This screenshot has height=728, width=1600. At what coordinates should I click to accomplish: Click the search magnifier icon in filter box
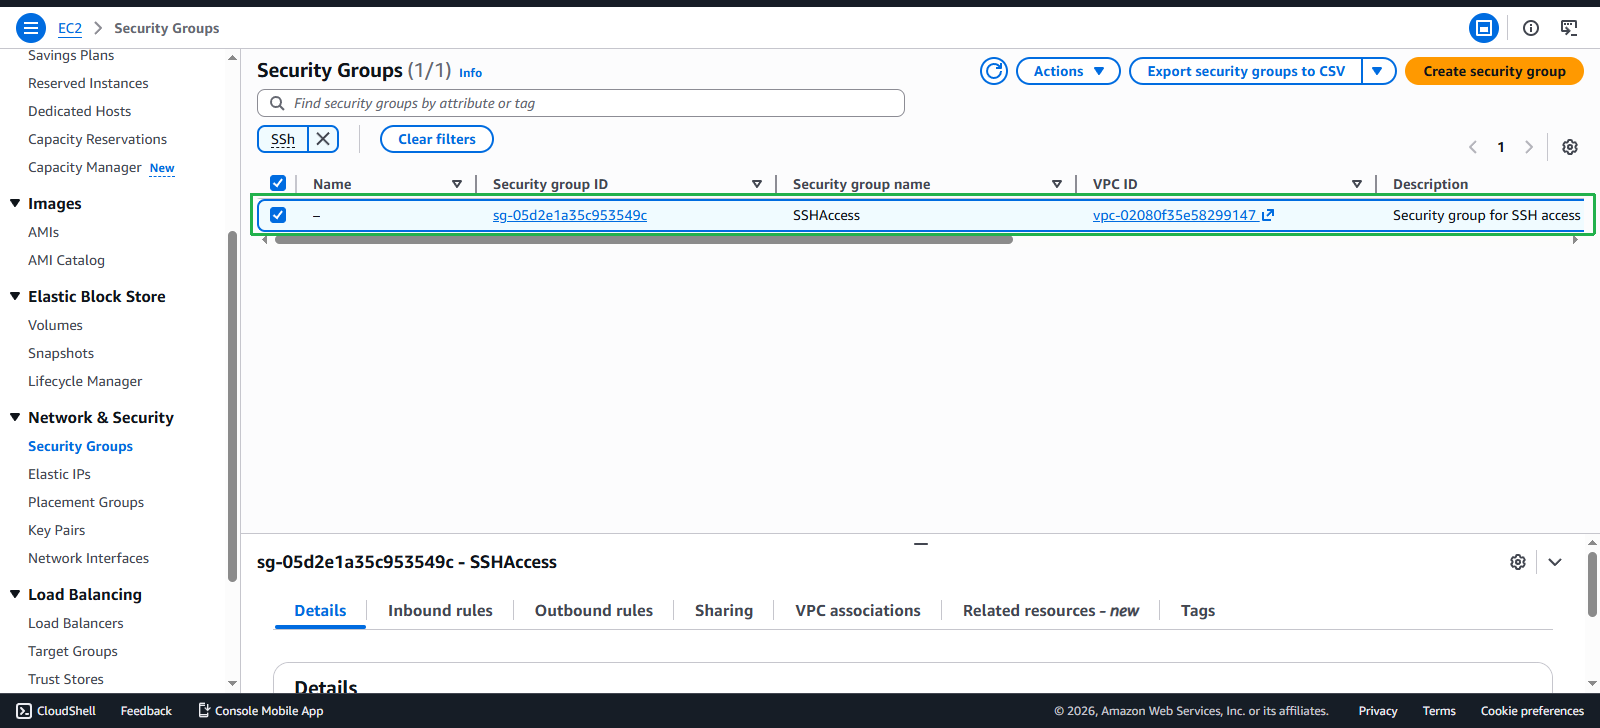pyautogui.click(x=277, y=103)
